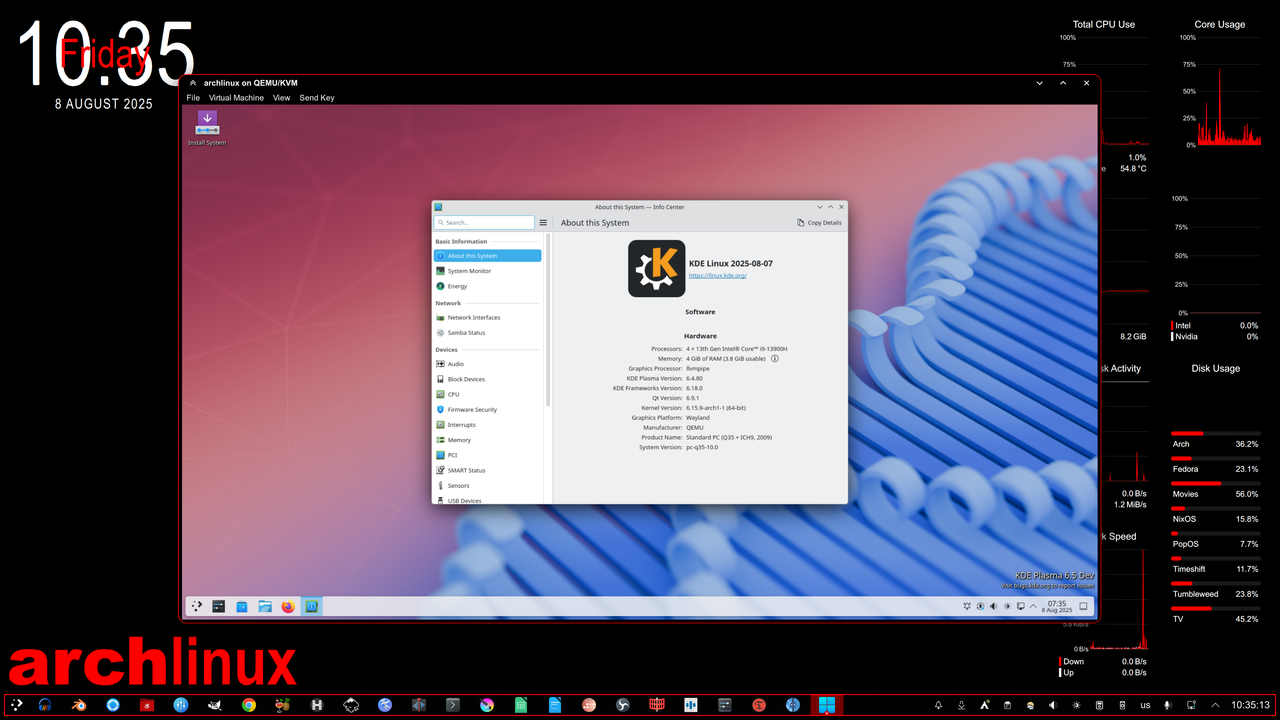Select Interrupts in sidebar

(488, 425)
